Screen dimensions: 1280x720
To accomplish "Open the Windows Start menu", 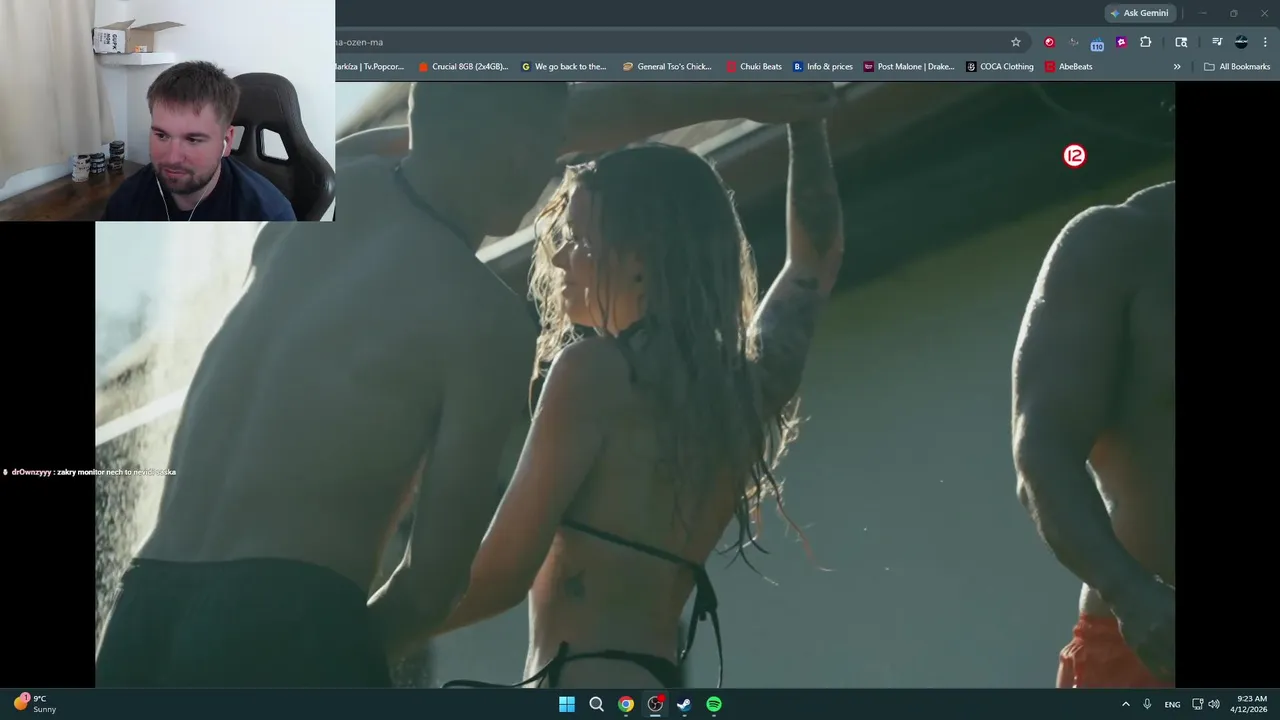I will (567, 704).
